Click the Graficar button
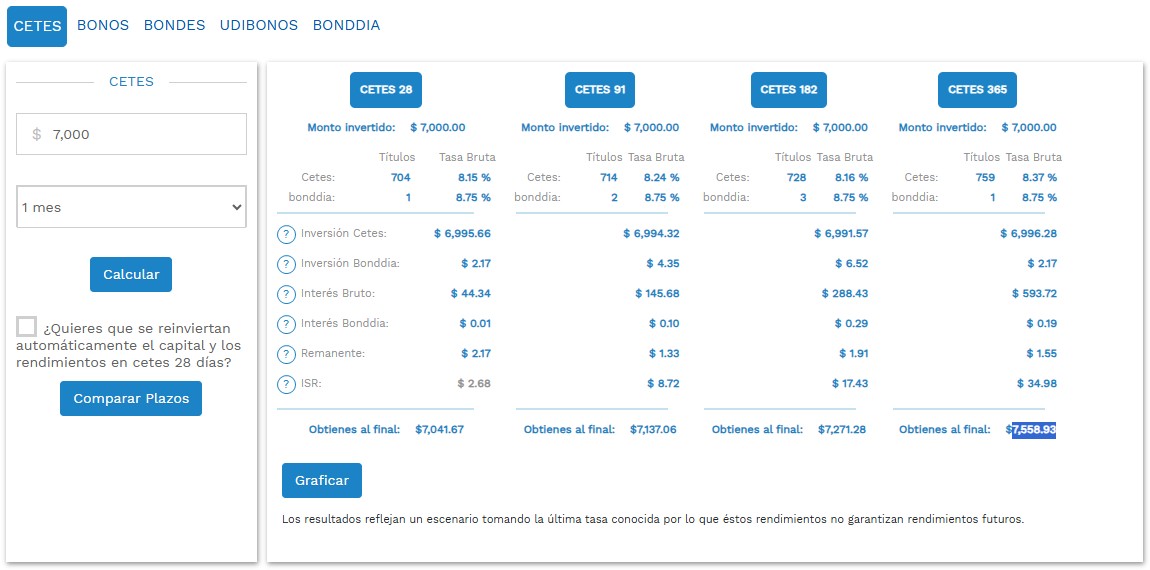This screenshot has width=1150, height=570. (x=322, y=481)
